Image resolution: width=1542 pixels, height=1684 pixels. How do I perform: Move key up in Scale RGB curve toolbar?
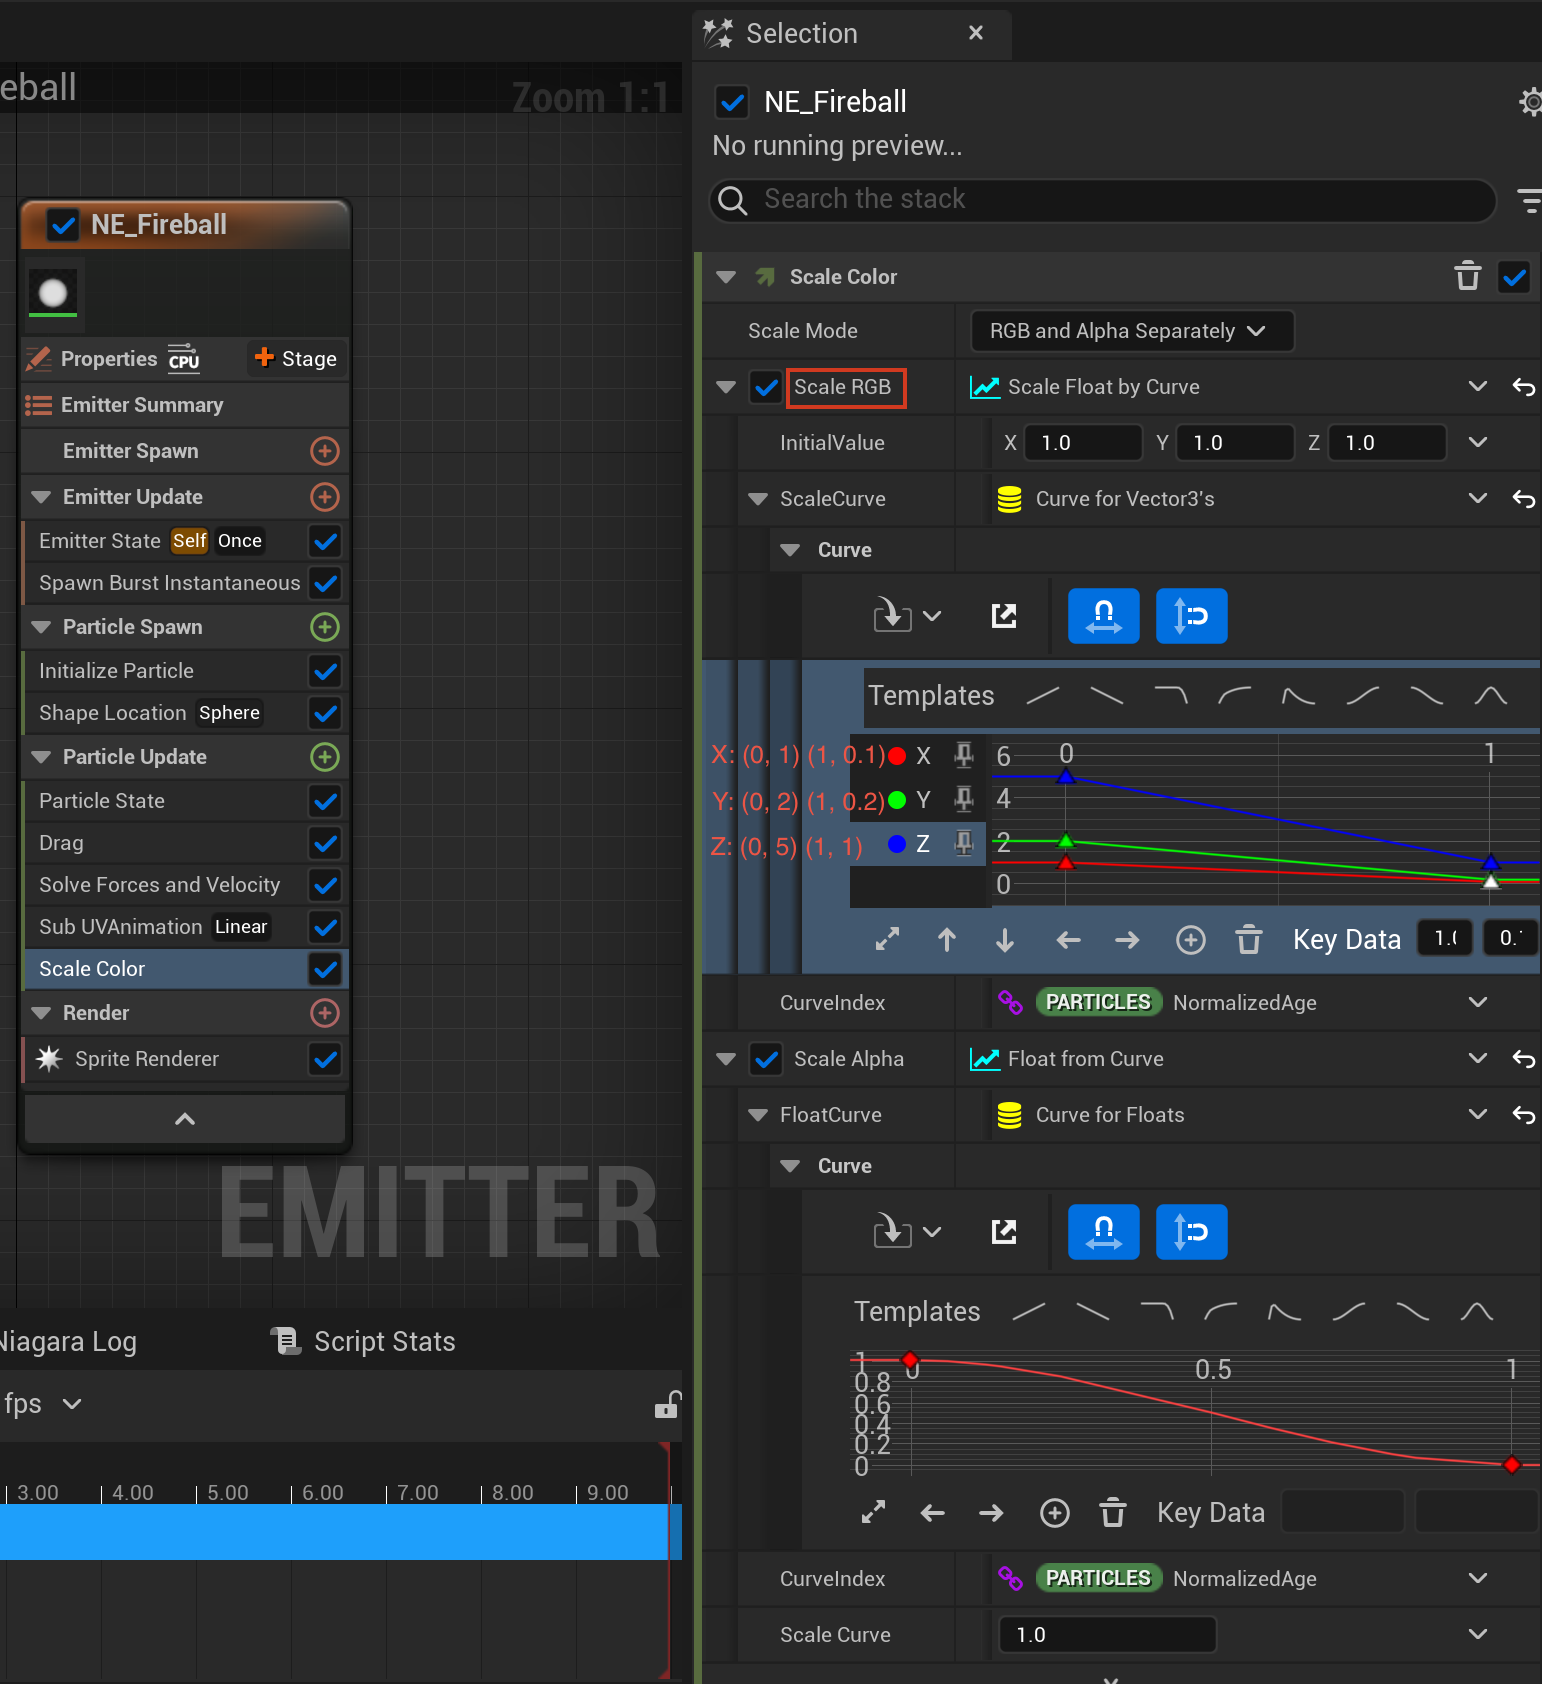(947, 939)
